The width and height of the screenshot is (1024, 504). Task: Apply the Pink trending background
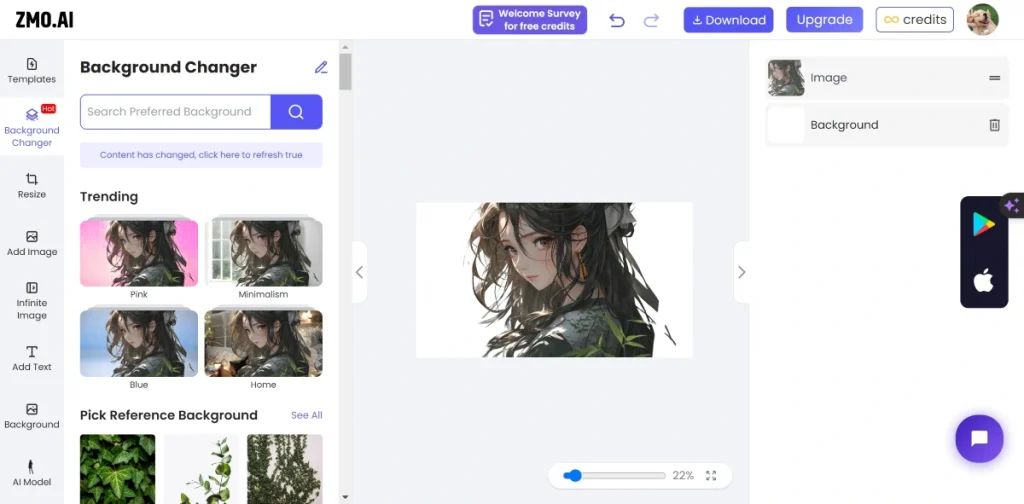(138, 253)
